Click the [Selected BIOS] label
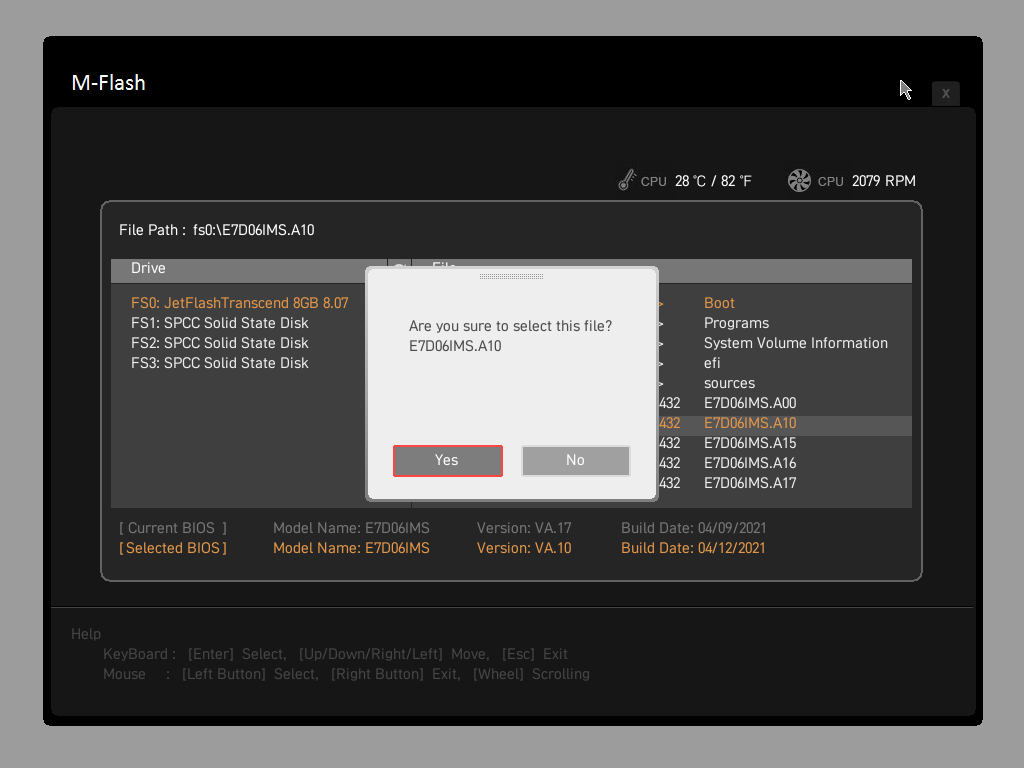This screenshot has height=768, width=1024. [x=173, y=549]
